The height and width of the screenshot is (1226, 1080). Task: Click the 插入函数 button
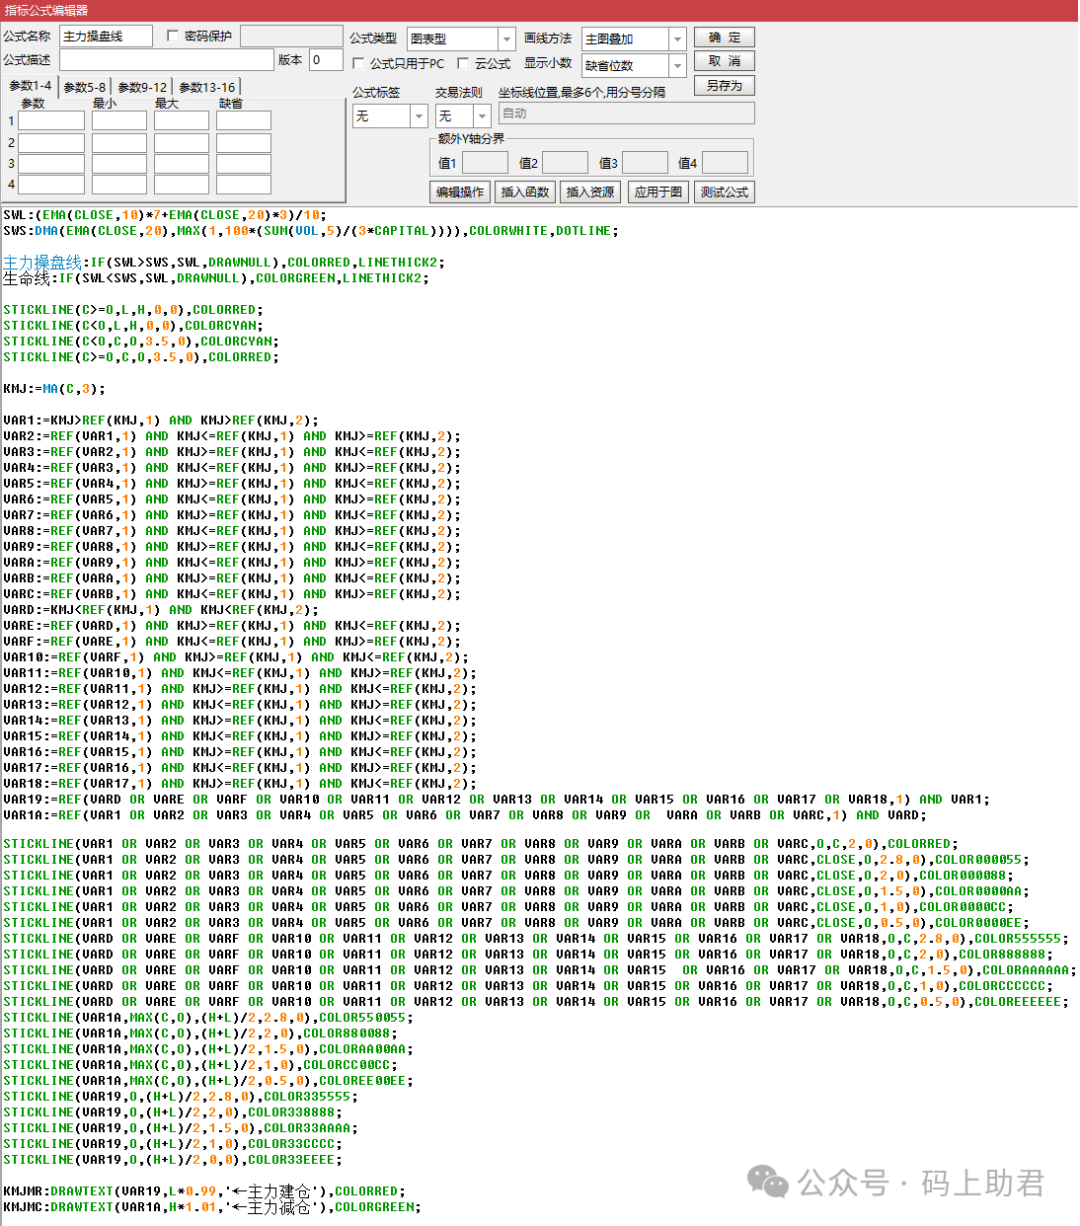525,192
